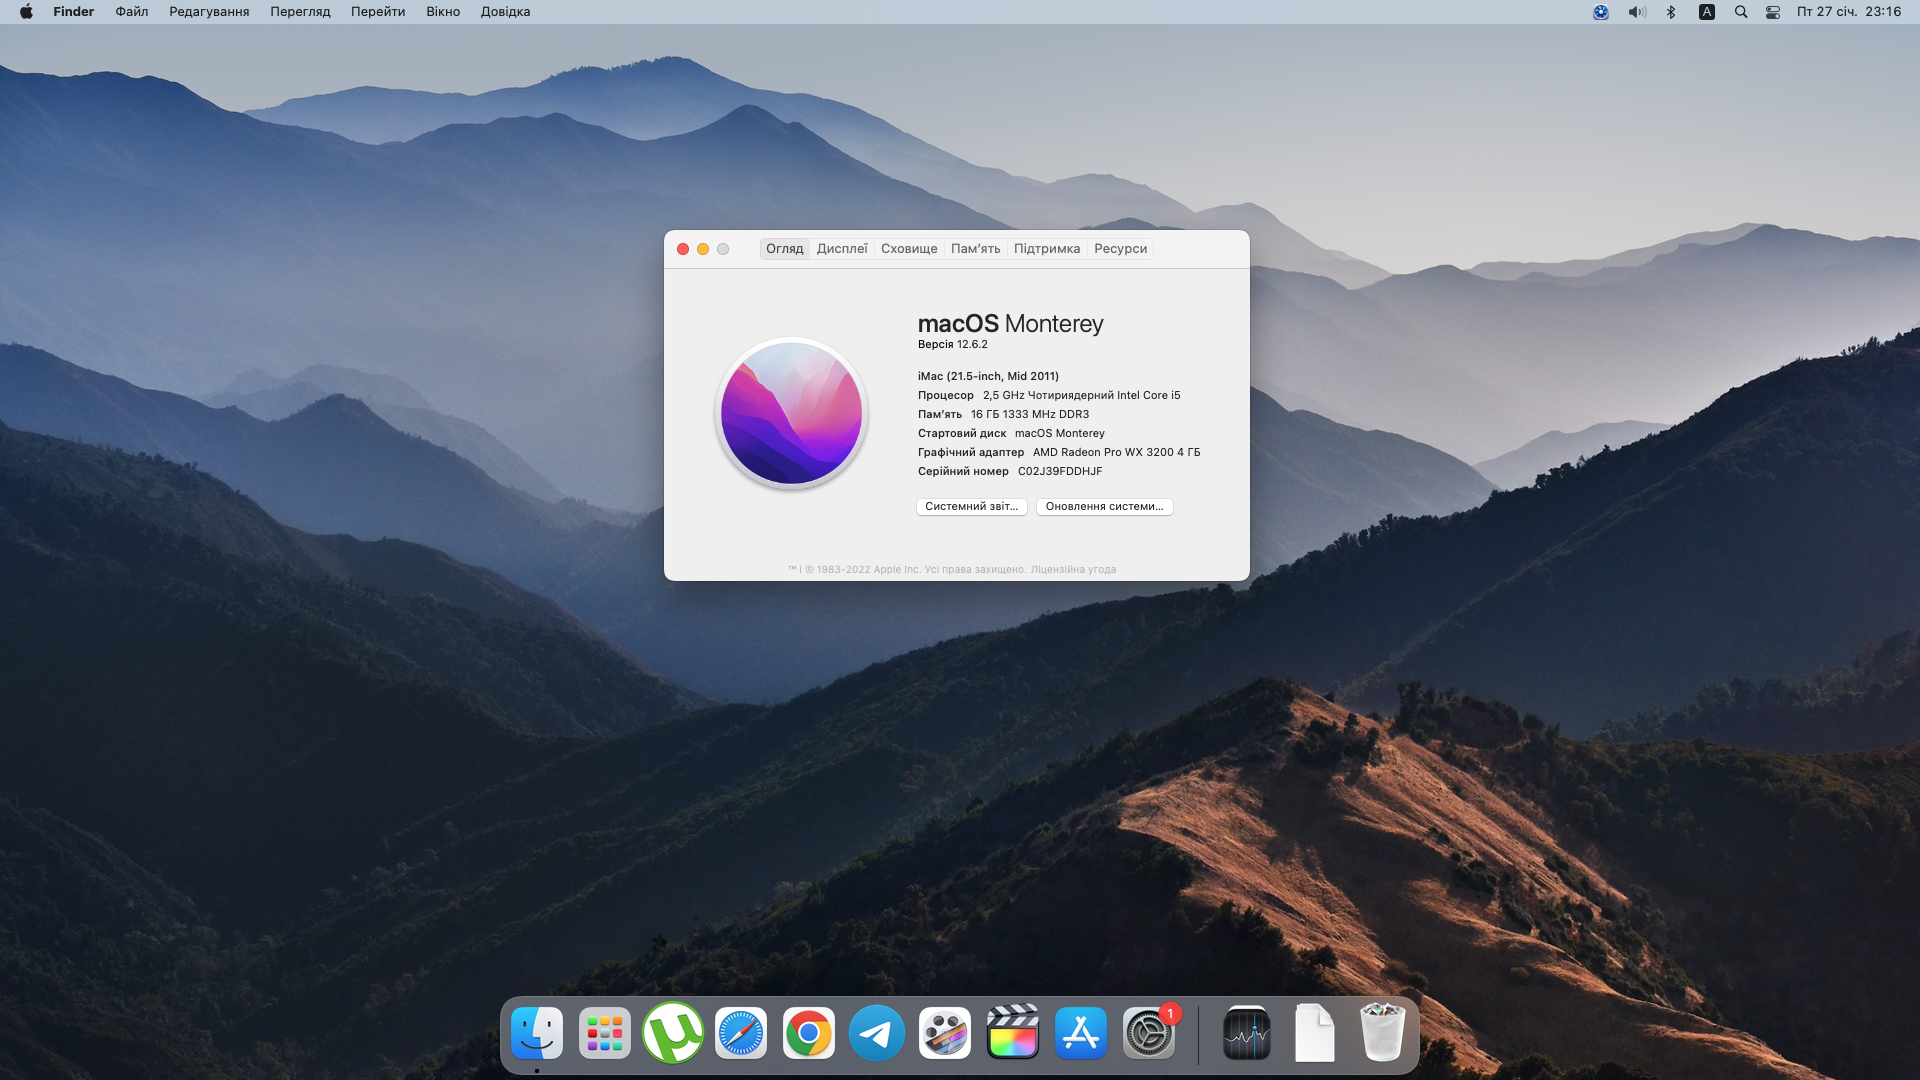
Task: Open Final Cut Pro in Dock
Action: (1013, 1033)
